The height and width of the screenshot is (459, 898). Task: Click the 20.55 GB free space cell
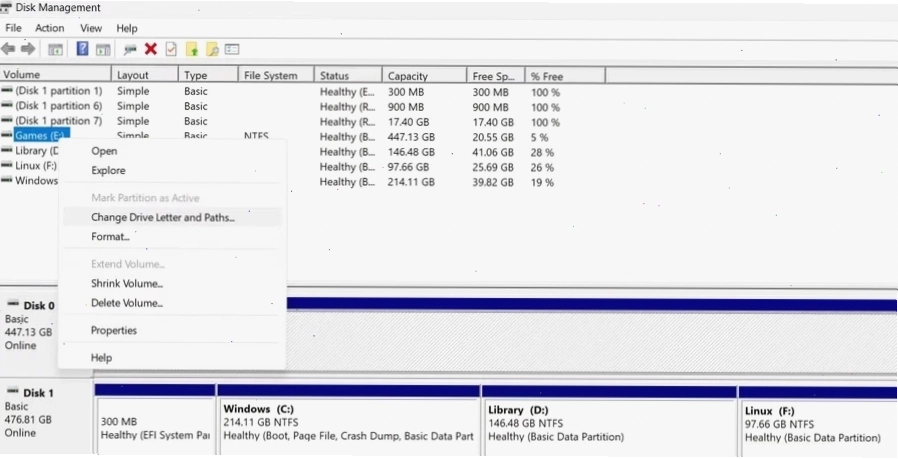(493, 137)
